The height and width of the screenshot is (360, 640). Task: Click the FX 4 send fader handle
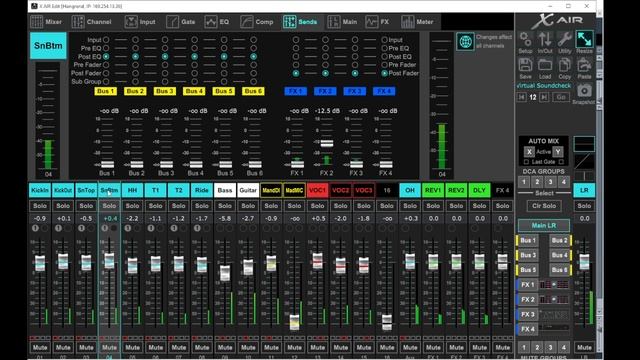(386, 164)
